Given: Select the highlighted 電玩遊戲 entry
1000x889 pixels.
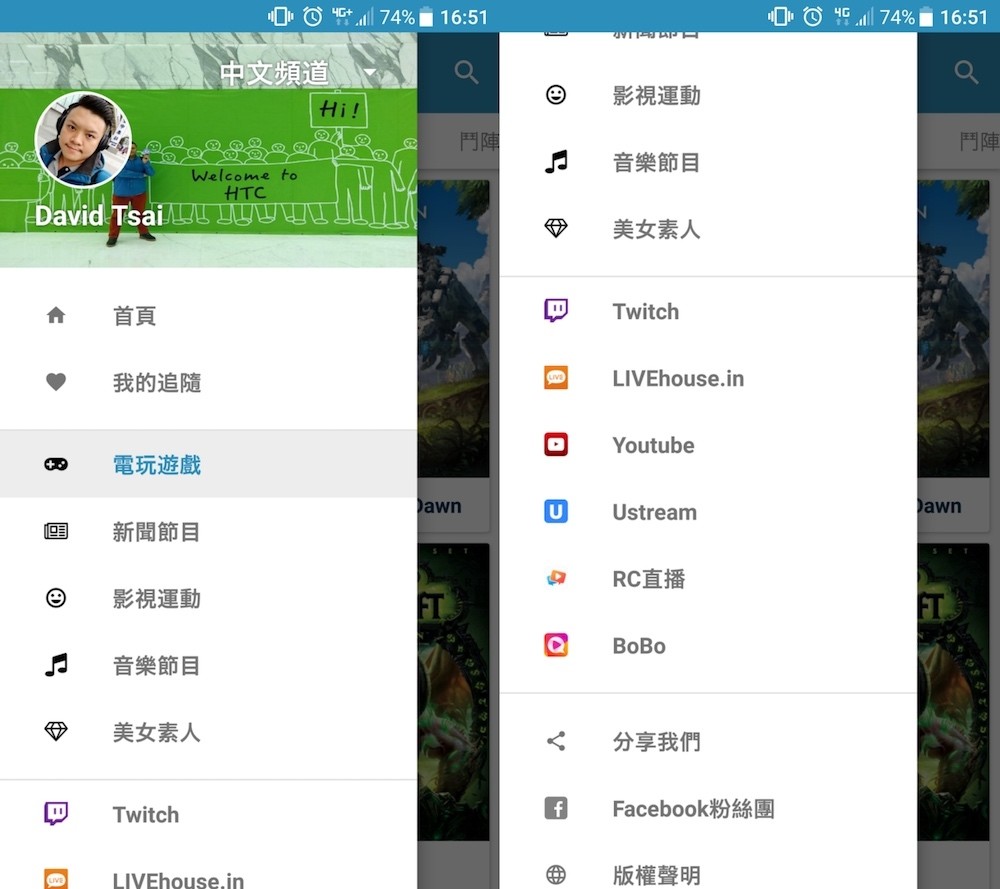Looking at the screenshot, I should tap(209, 464).
